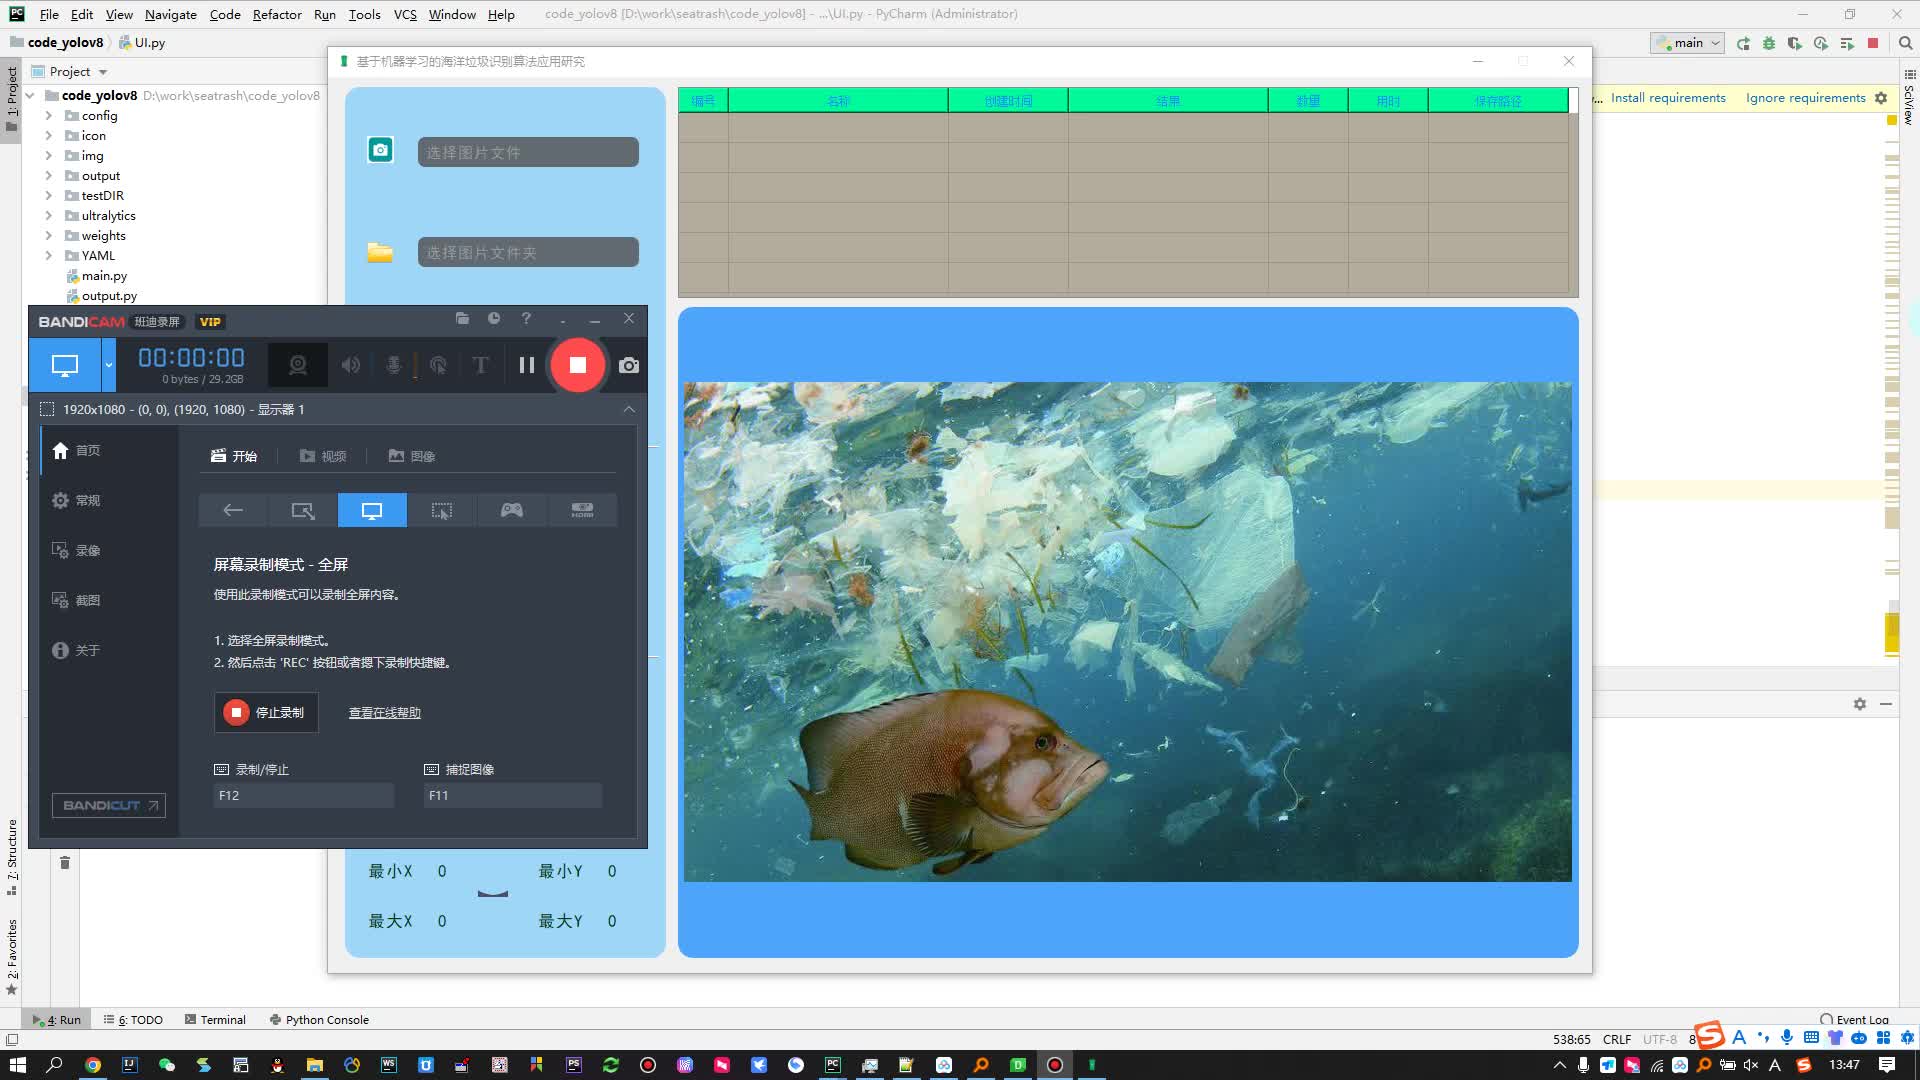Viewport: 1920px width, 1080px height.
Task: Click the F11 capture image hotkey field
Action: pos(512,795)
